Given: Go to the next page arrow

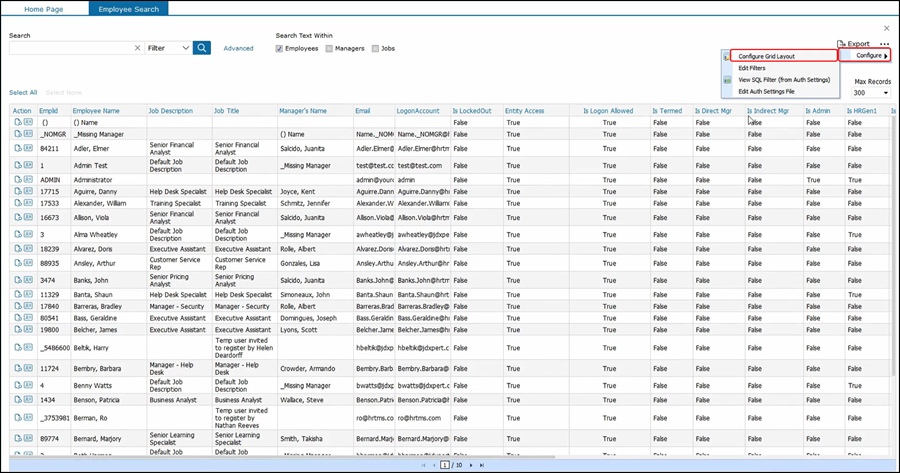Looking at the screenshot, I should [470, 465].
